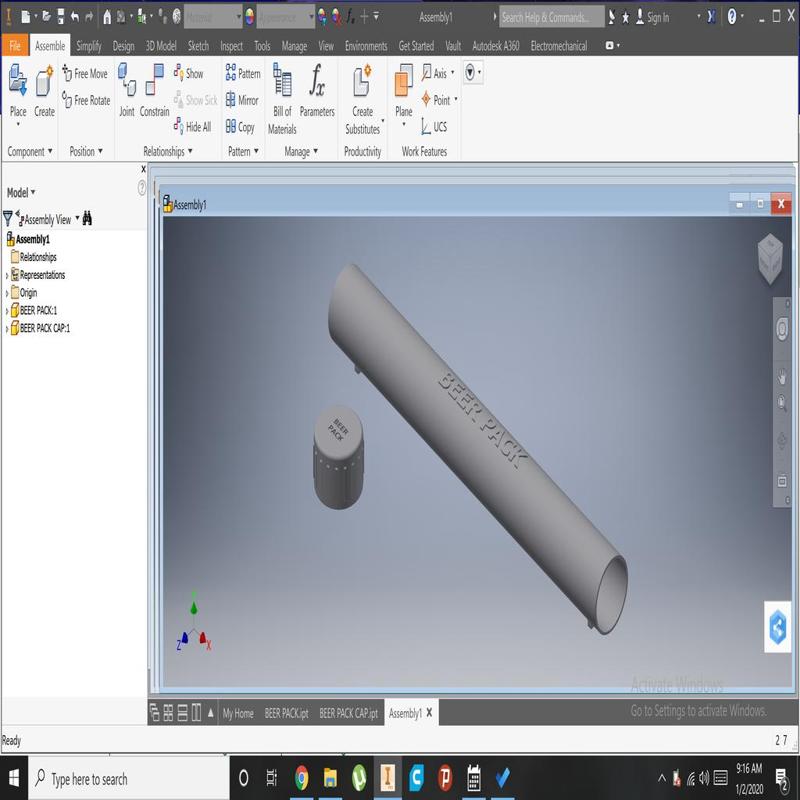This screenshot has height=800, width=800.
Task: Click the Undo arrow in quick access toolbar
Action: pyautogui.click(x=75, y=17)
